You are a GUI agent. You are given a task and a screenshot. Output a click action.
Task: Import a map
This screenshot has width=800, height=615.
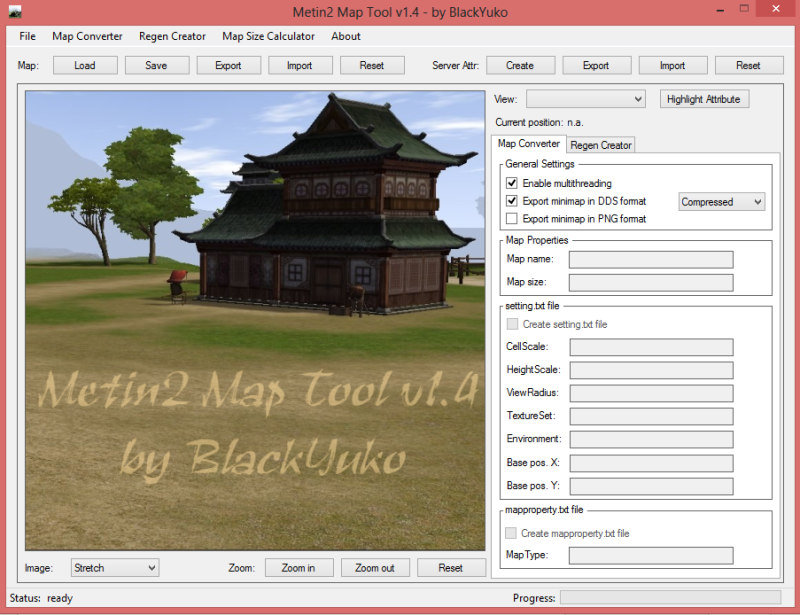(300, 65)
